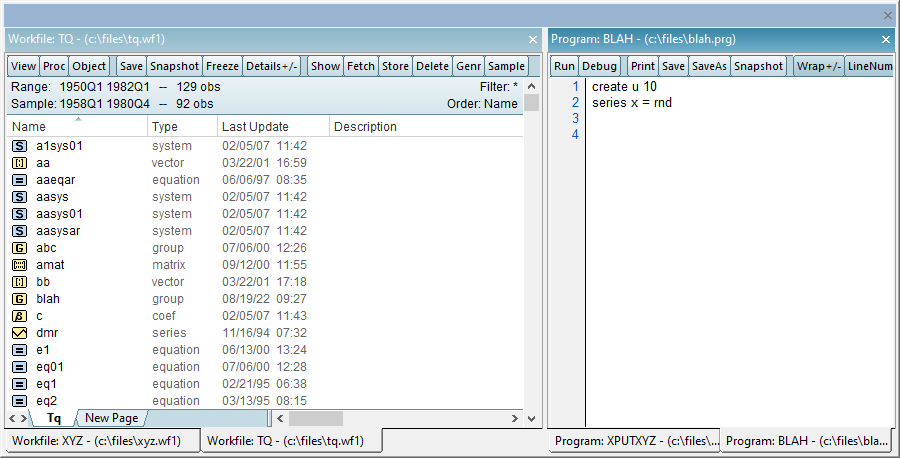The width and height of the screenshot is (900, 458).
Task: Toggle Details+/- in workfile toolbar
Action: tap(272, 66)
